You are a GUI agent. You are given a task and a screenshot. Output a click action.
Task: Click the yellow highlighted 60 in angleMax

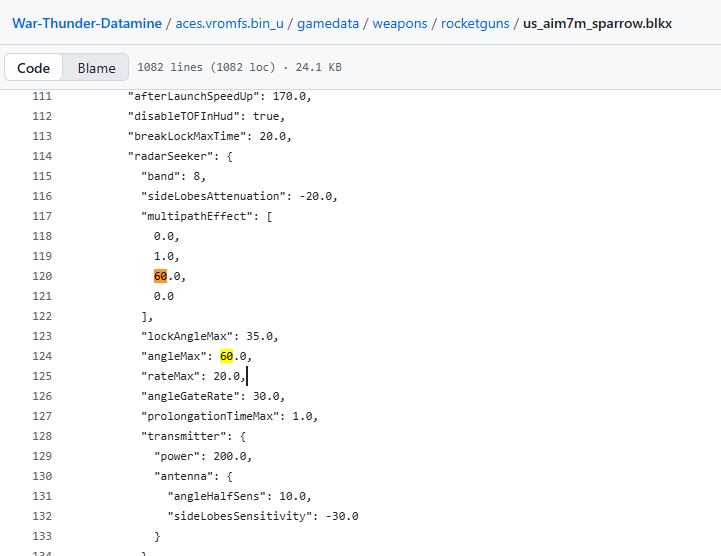point(226,356)
